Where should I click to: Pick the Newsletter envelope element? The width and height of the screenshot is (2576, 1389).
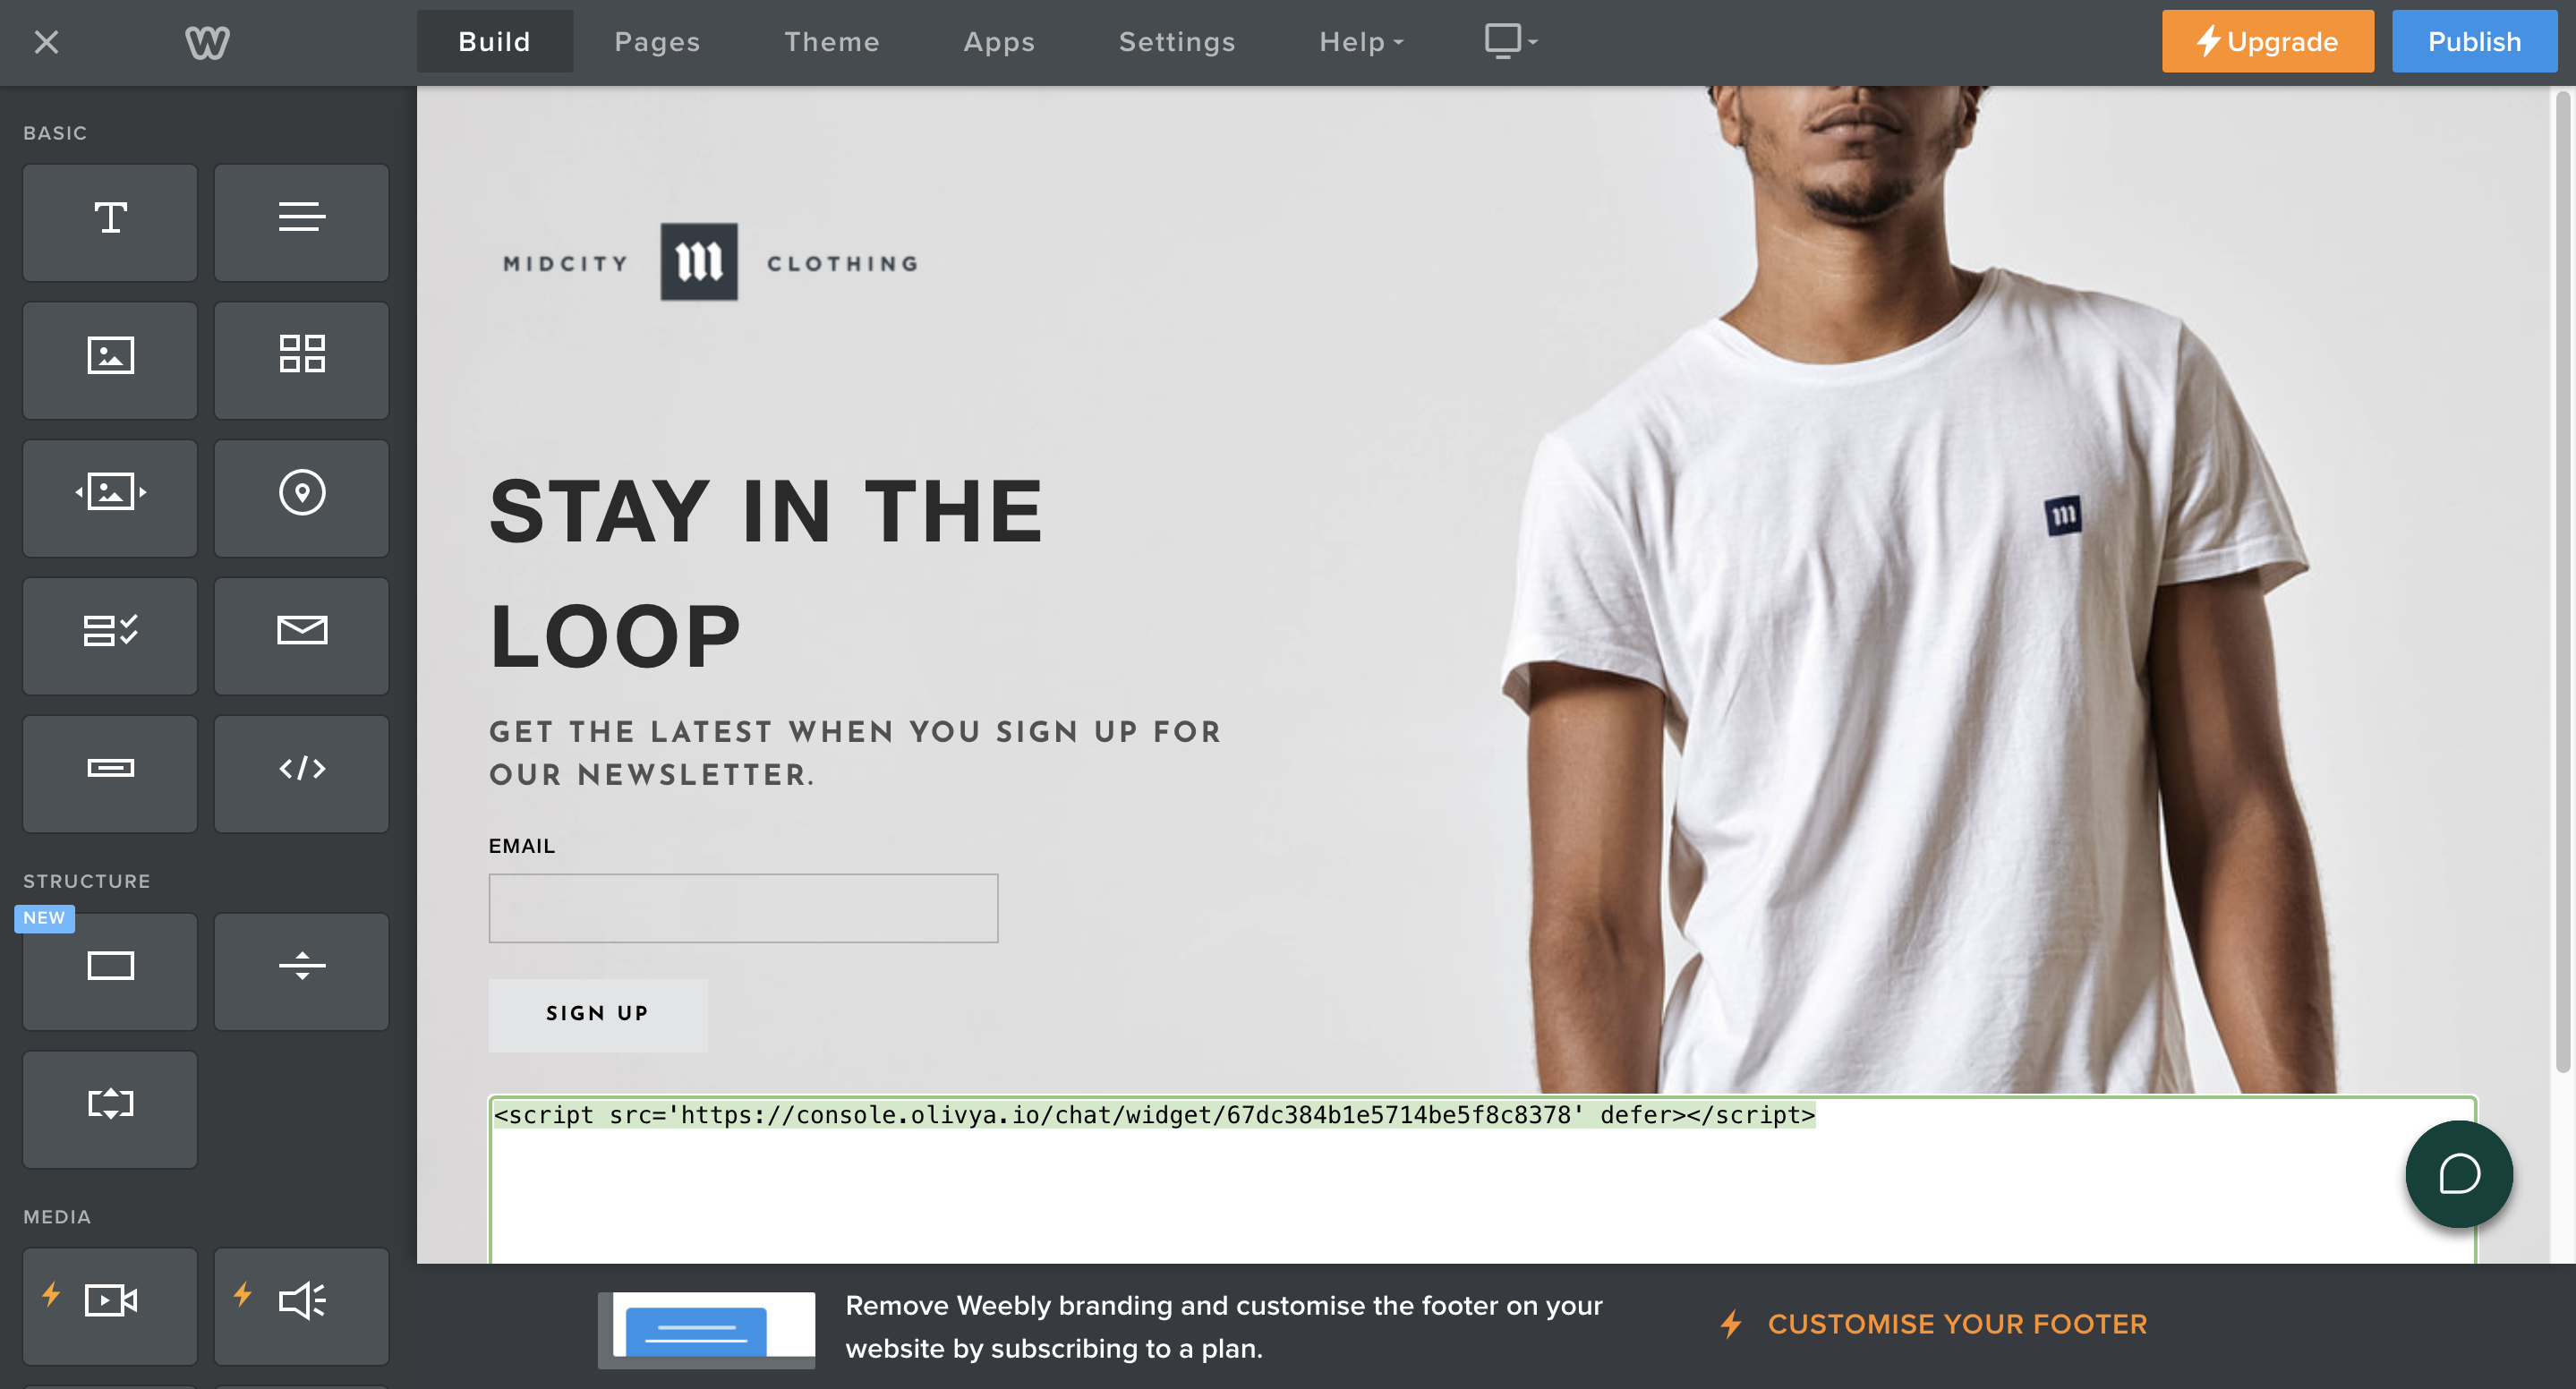(x=301, y=636)
